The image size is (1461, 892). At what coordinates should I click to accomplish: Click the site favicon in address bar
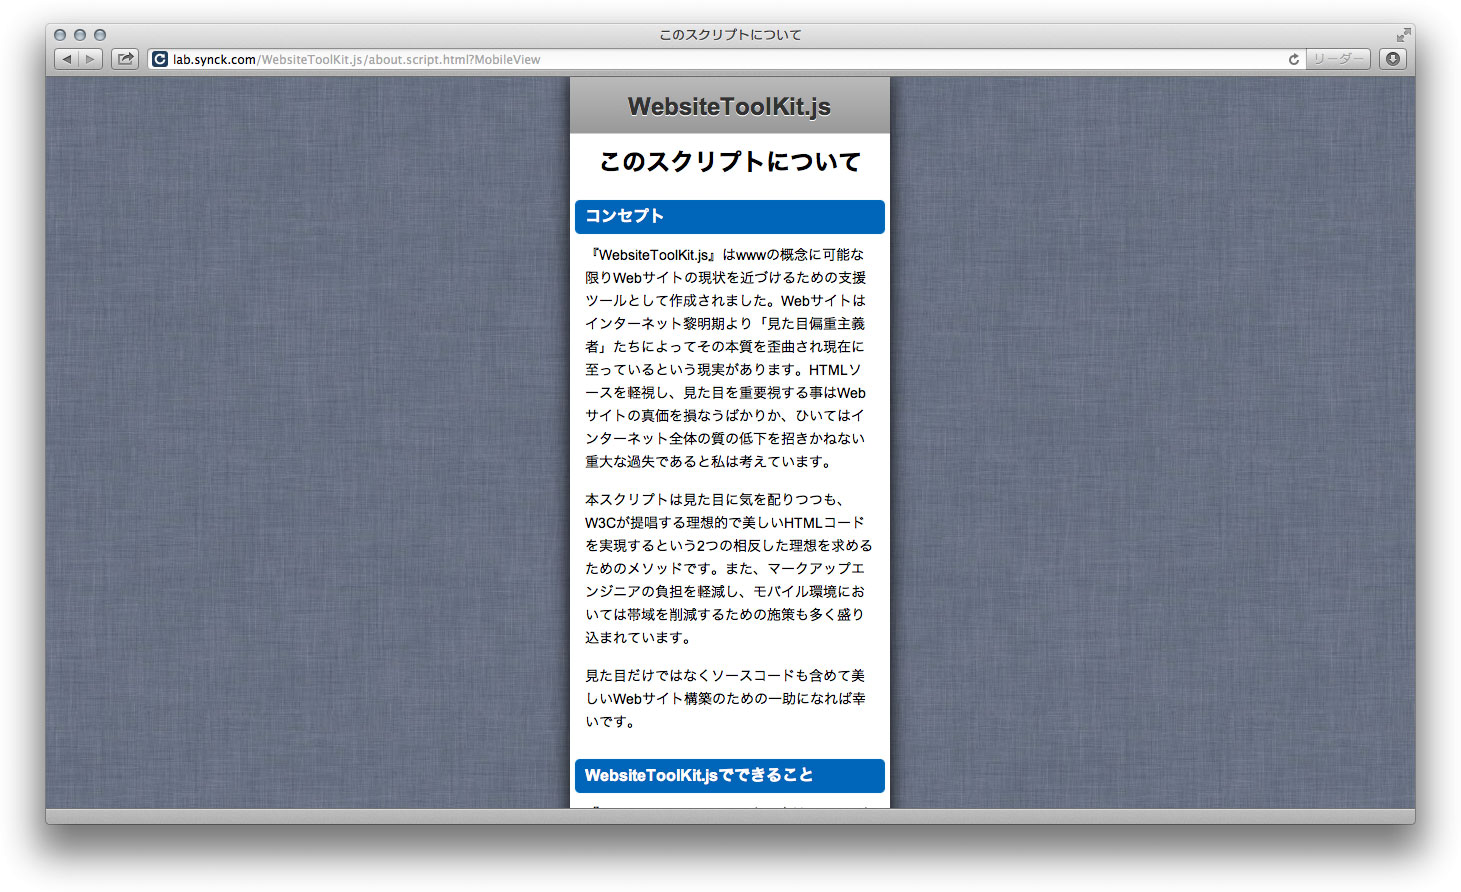[160, 59]
